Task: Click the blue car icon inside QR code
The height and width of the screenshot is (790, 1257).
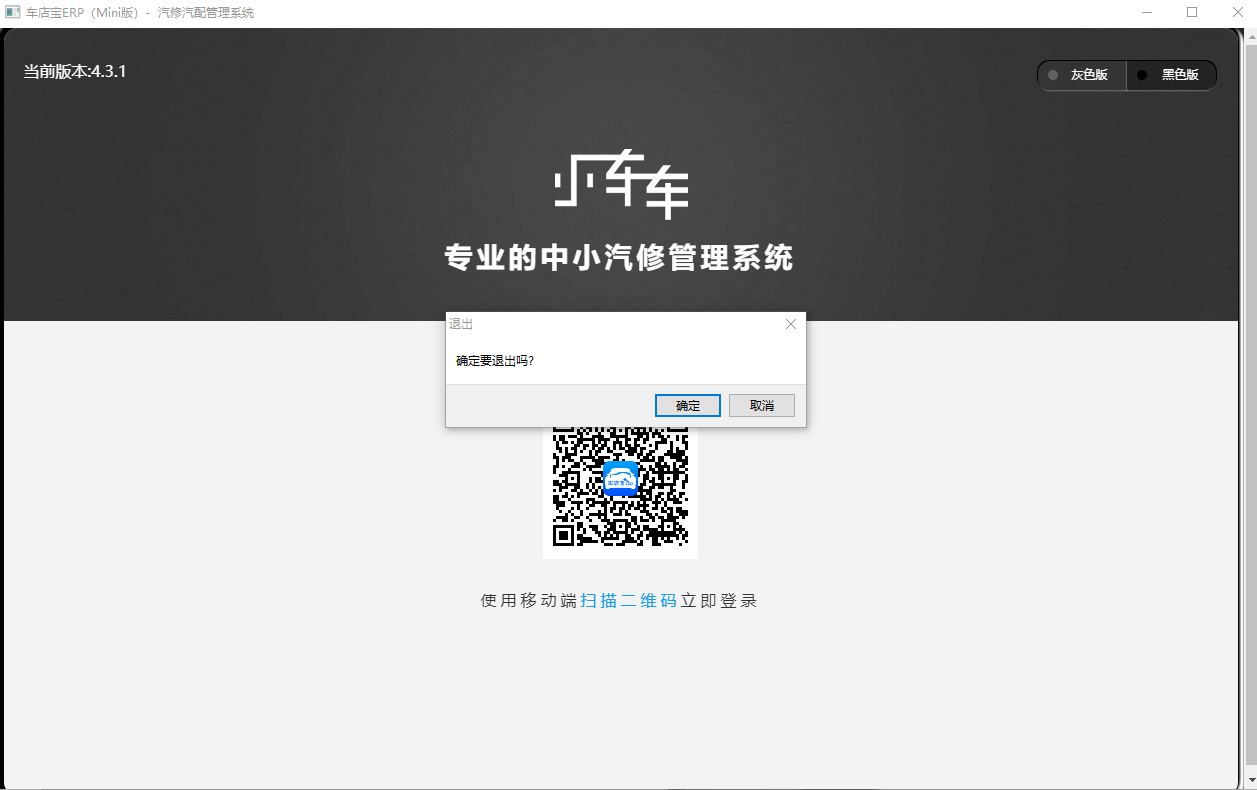Action: 620,478
